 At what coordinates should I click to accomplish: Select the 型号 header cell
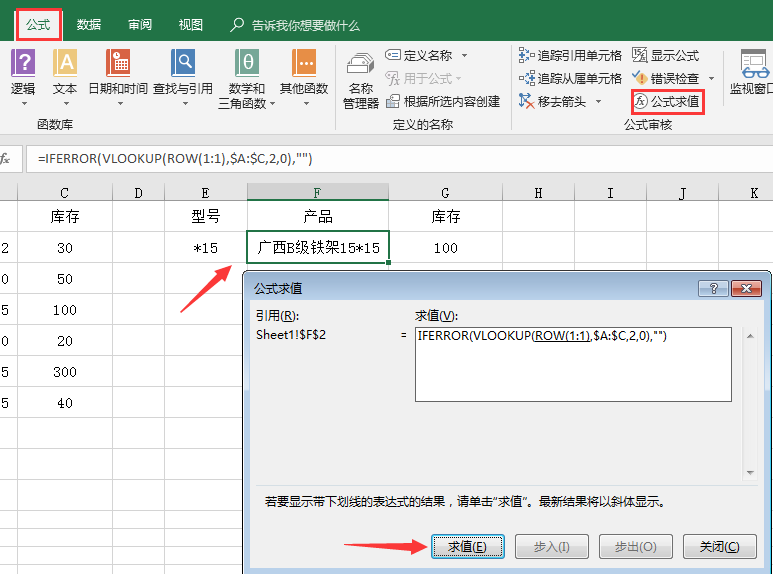(x=206, y=216)
